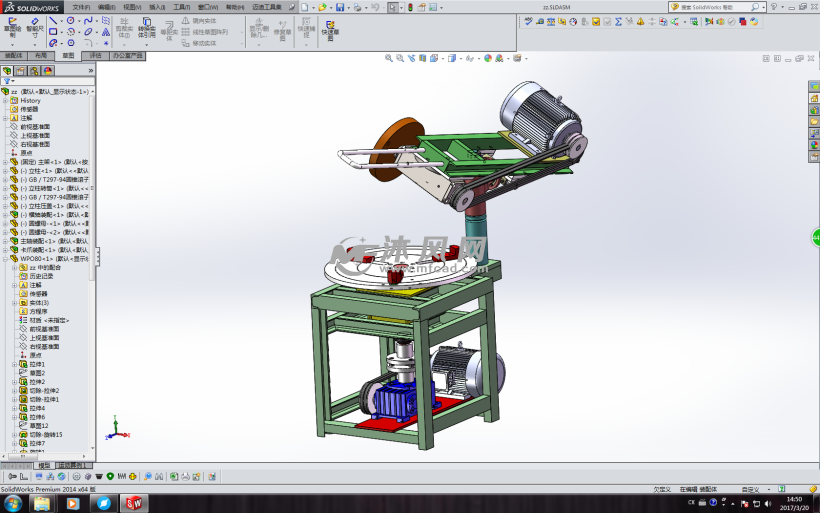Click the filter funnel icon in tree

click(6, 81)
